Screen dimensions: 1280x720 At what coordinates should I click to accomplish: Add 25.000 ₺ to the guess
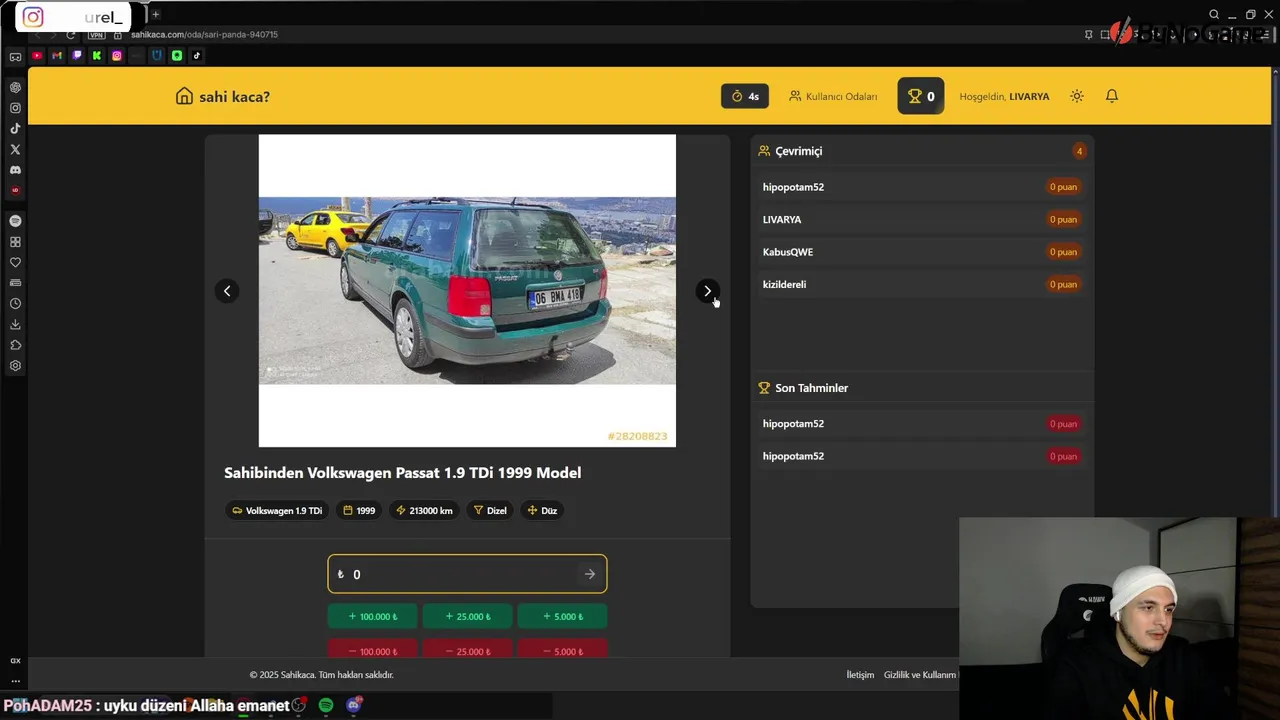pos(467,617)
